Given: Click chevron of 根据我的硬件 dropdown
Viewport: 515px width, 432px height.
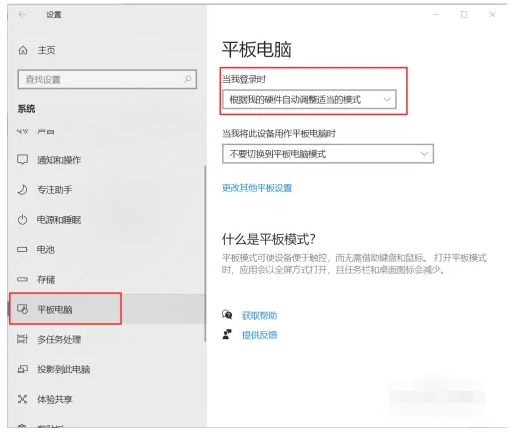Looking at the screenshot, I should coord(387,99).
